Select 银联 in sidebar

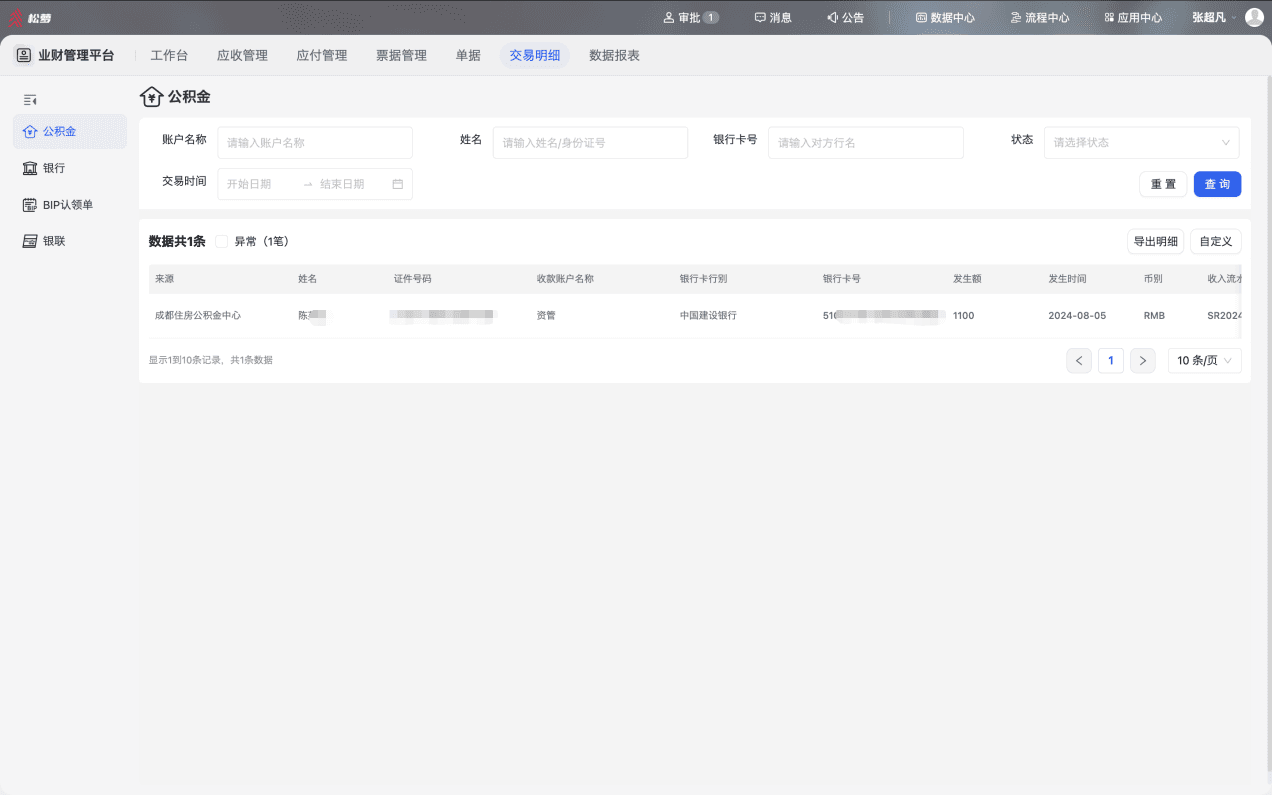[70, 241]
